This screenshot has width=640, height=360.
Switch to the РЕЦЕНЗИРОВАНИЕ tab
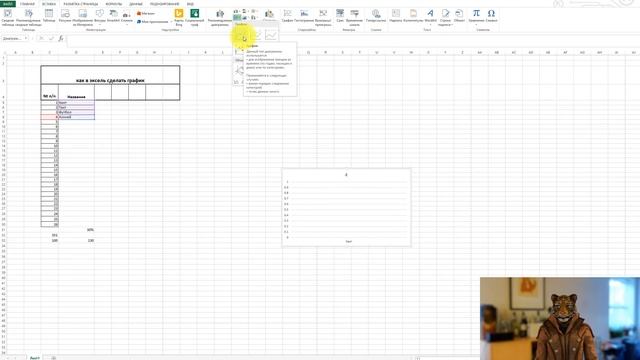164,4
